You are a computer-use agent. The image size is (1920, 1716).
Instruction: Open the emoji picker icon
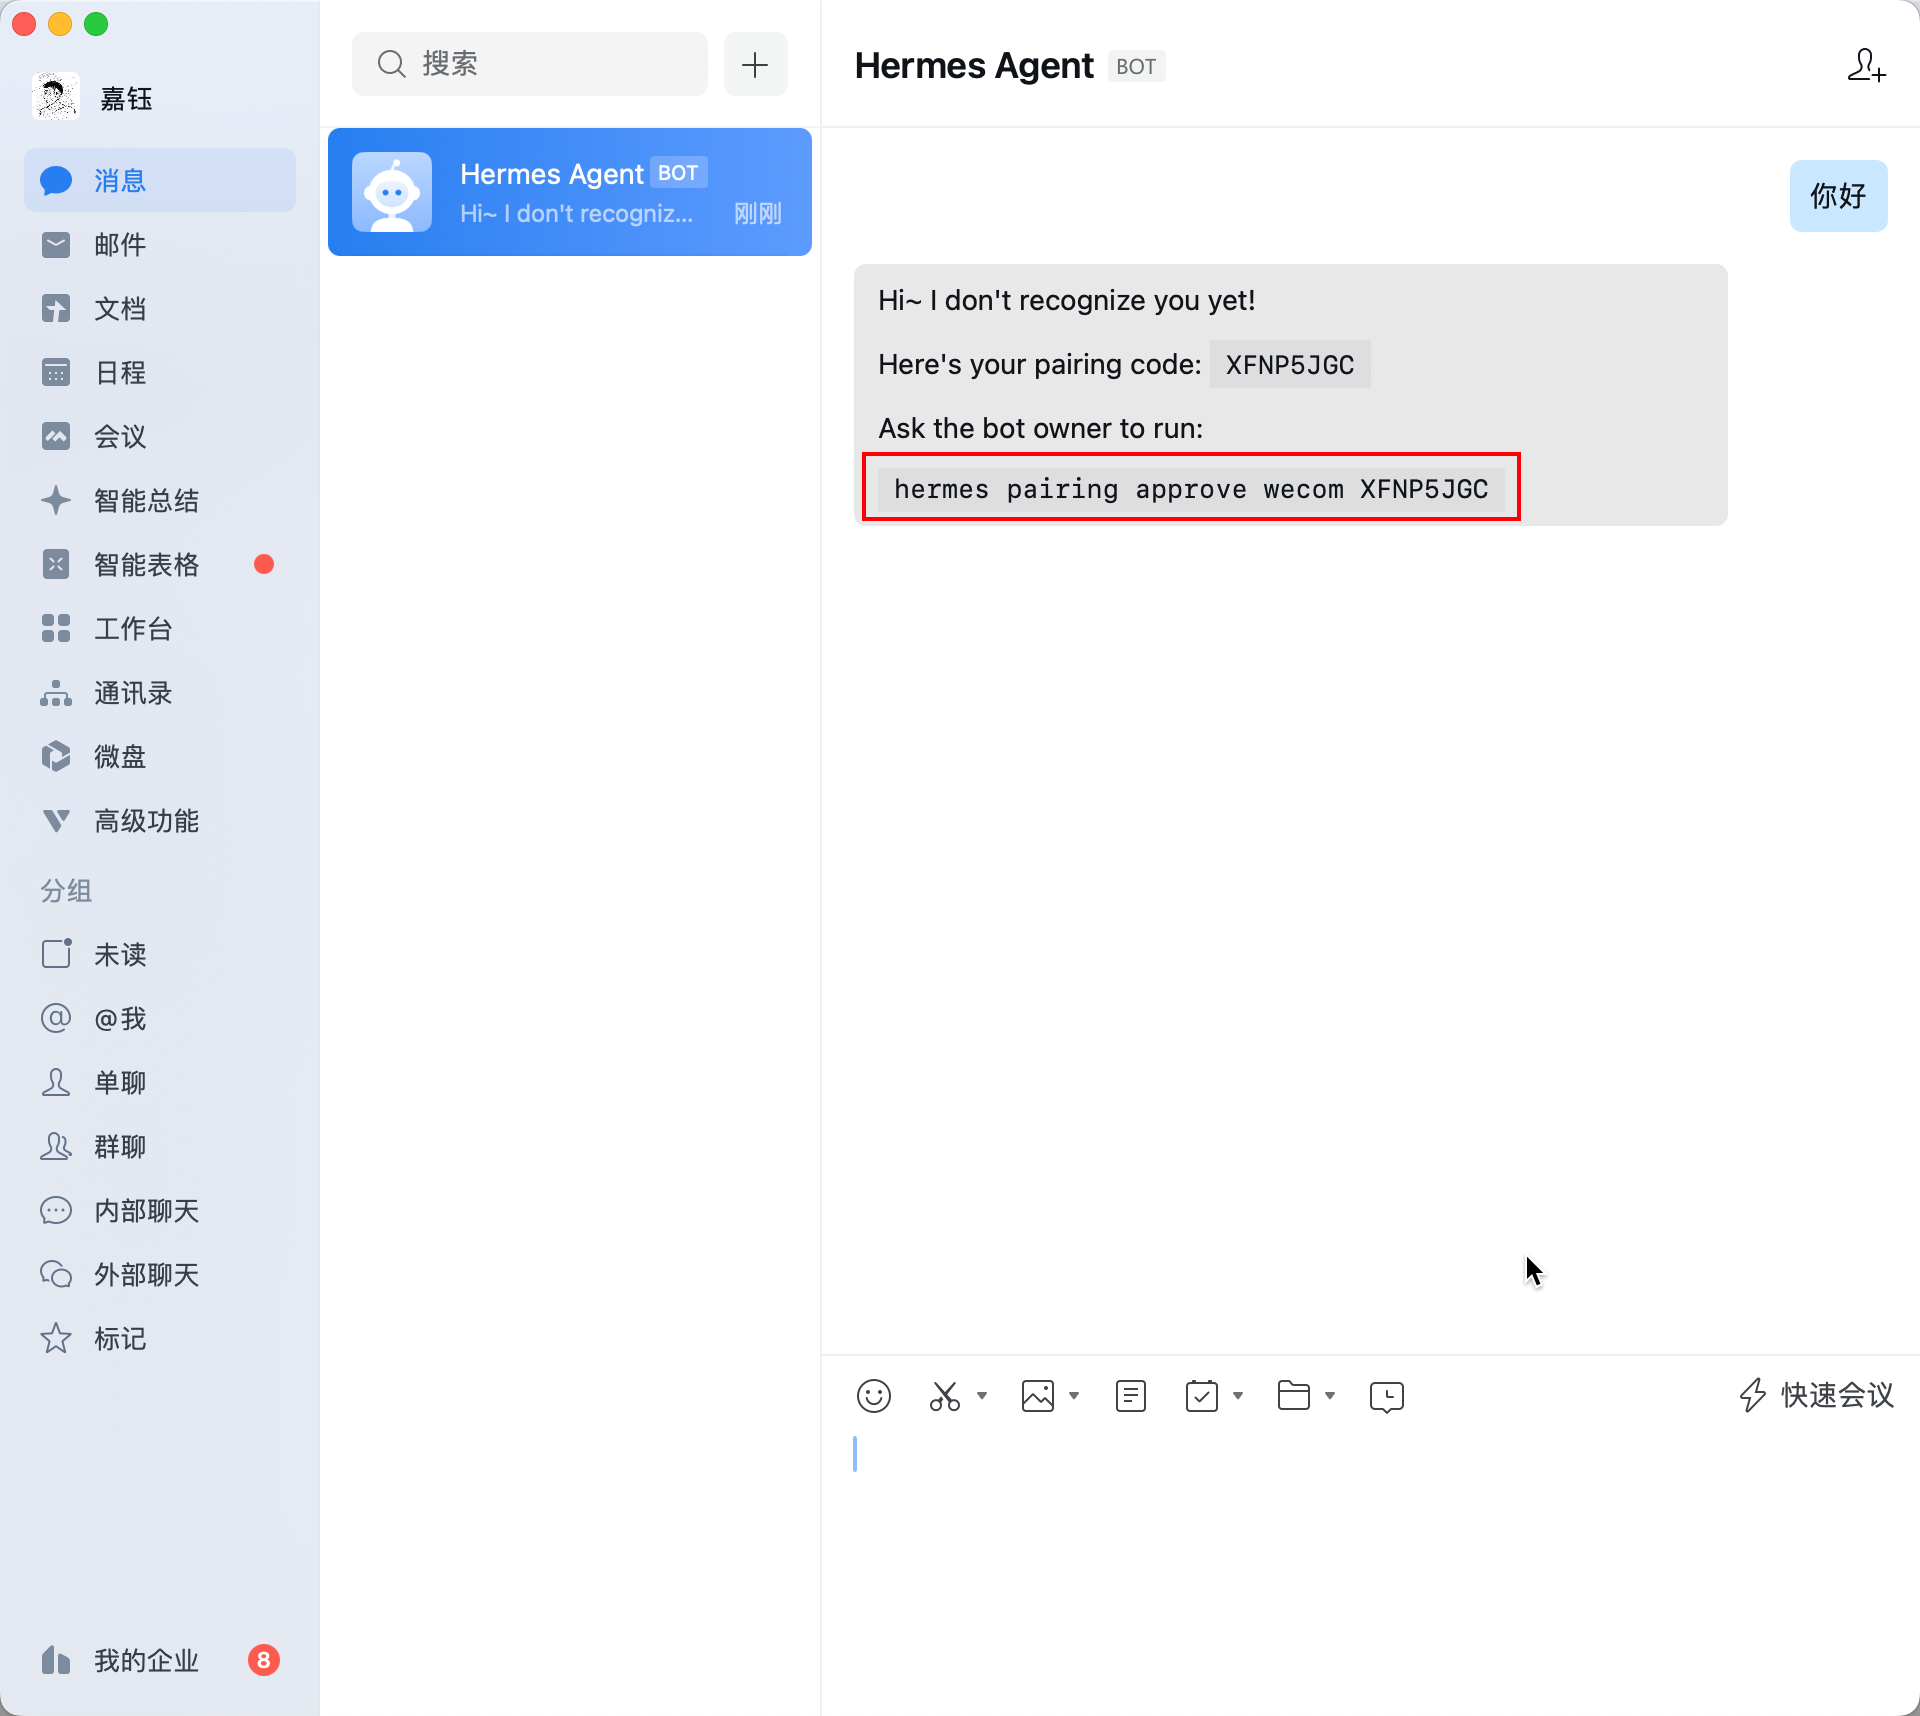[873, 1395]
